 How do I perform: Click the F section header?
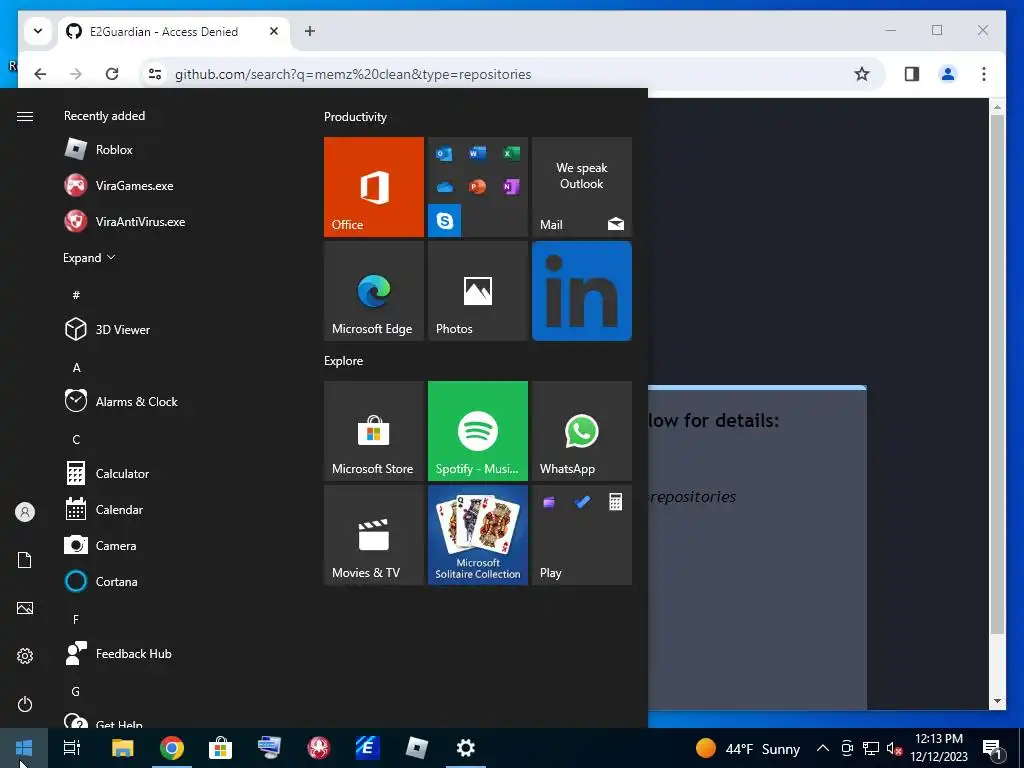click(76, 619)
